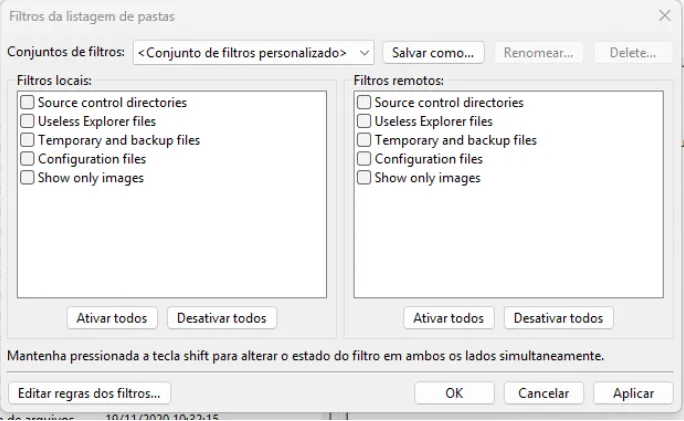The width and height of the screenshot is (684, 421).
Task: Toggle local Temporary and backup files filter
Action: coord(27,140)
